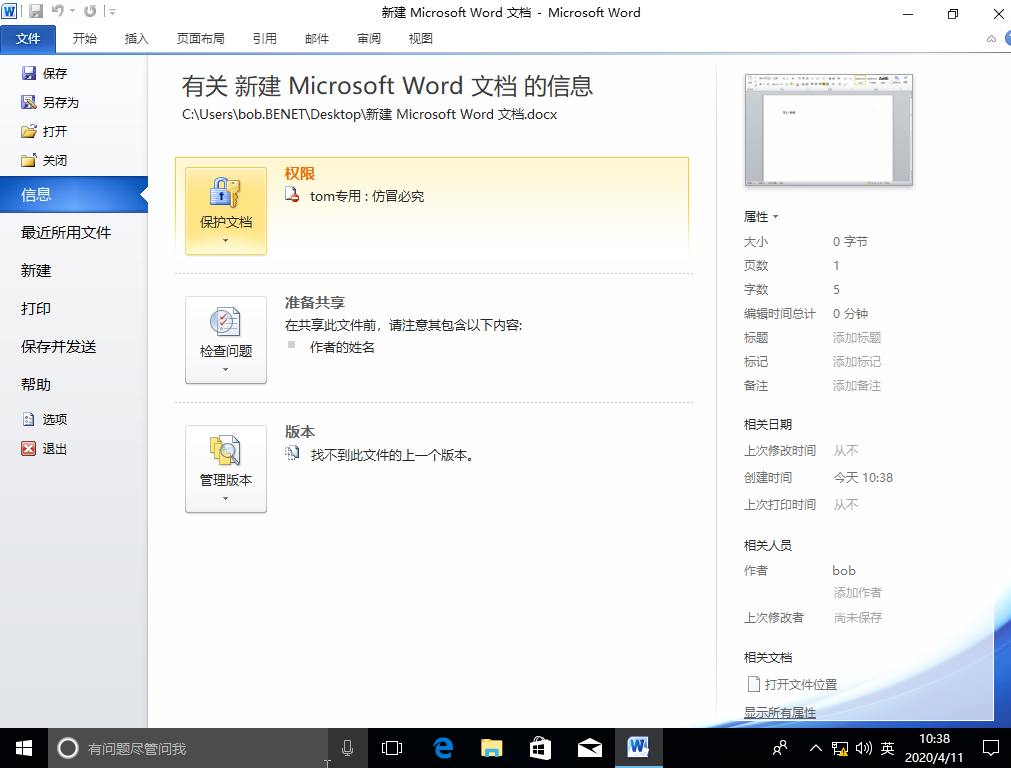Open 检查问题 (Check for Issues) menu
Screen dimensions: 1011x768
226,340
